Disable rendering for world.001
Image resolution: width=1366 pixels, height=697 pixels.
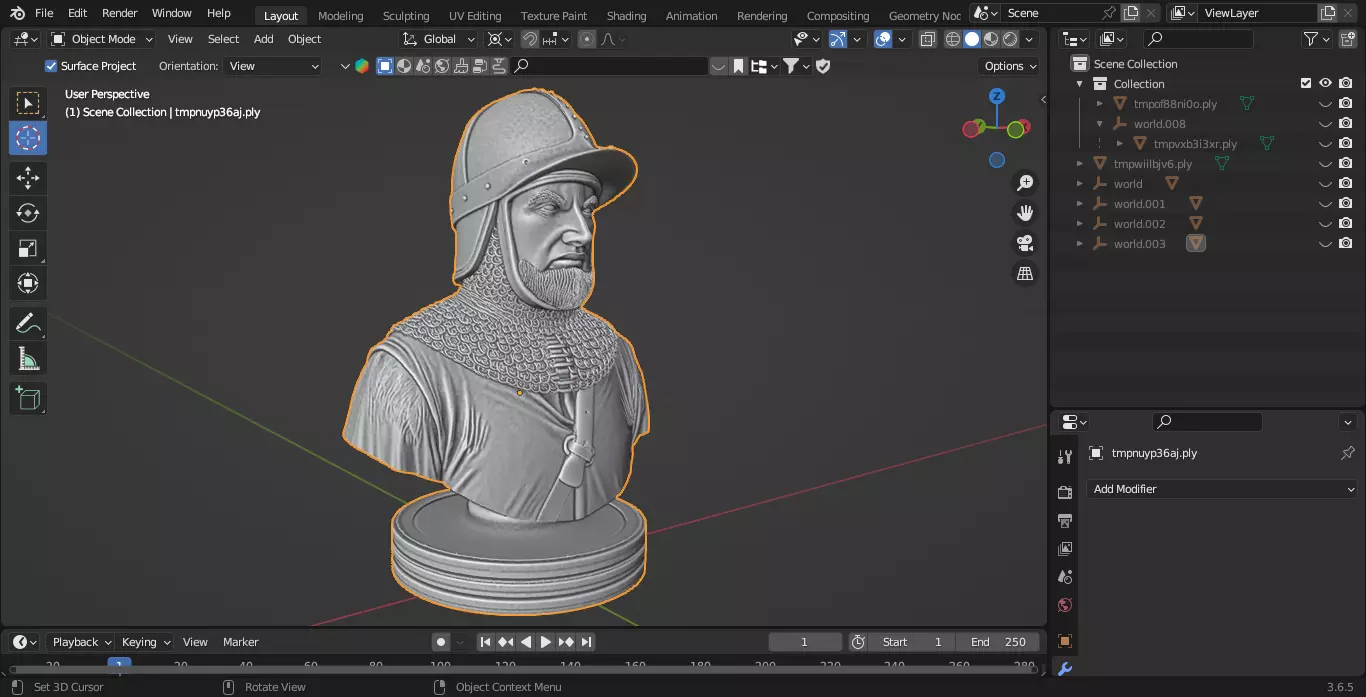(1346, 204)
